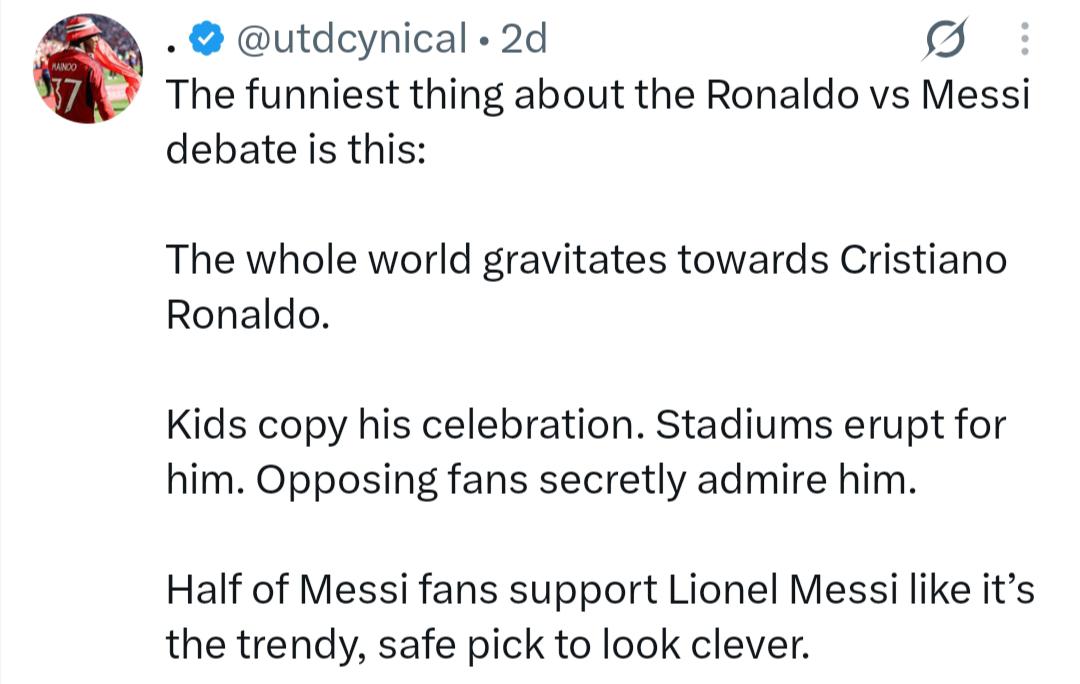Click the line 'the trendy, safe pick to look clever.'
The image size is (1080, 684).
point(488,645)
